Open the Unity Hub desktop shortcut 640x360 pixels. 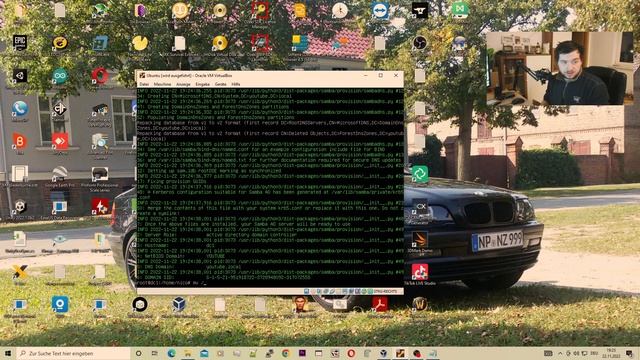[20, 76]
